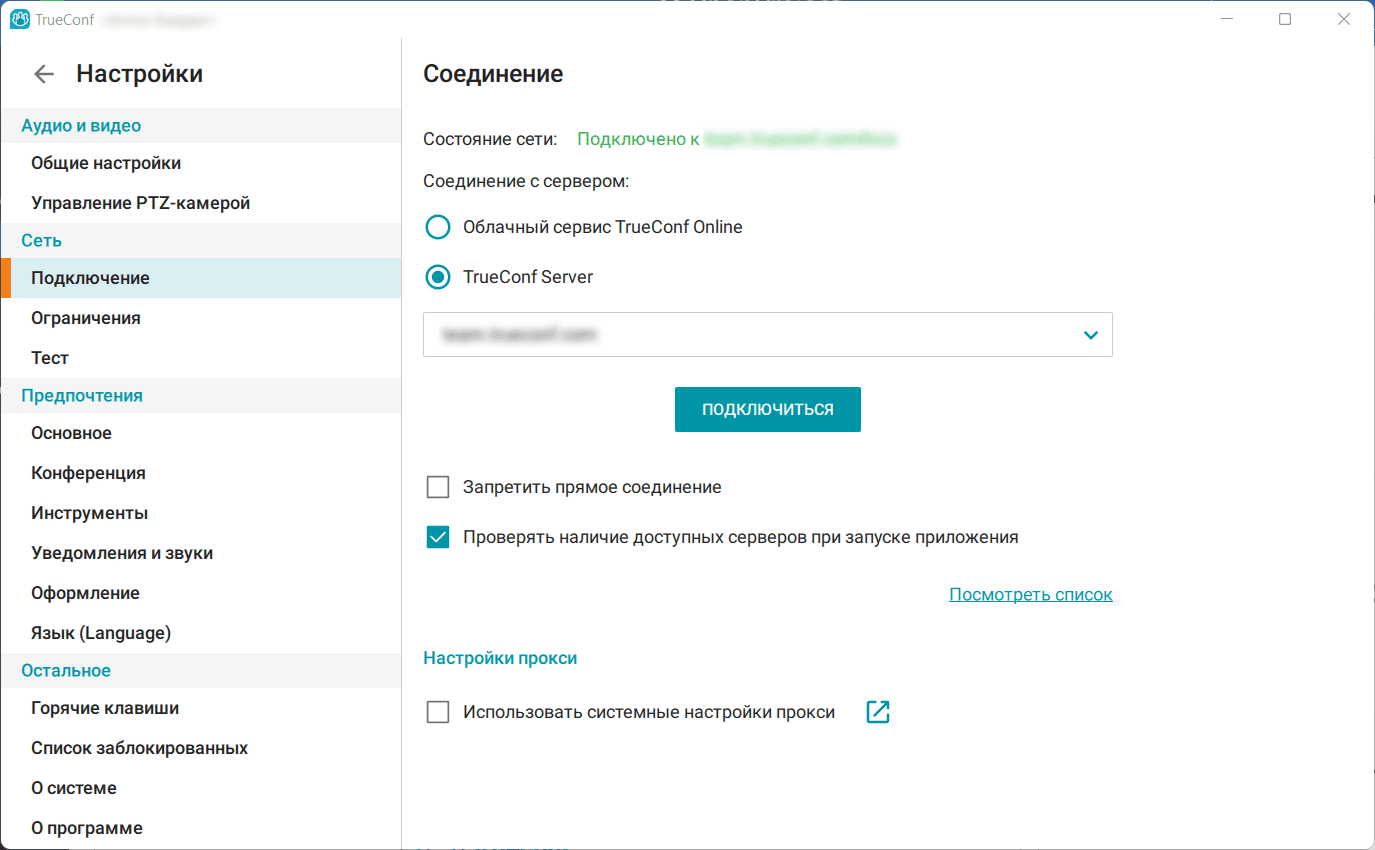Select Подключение in the sidebar

(201, 278)
